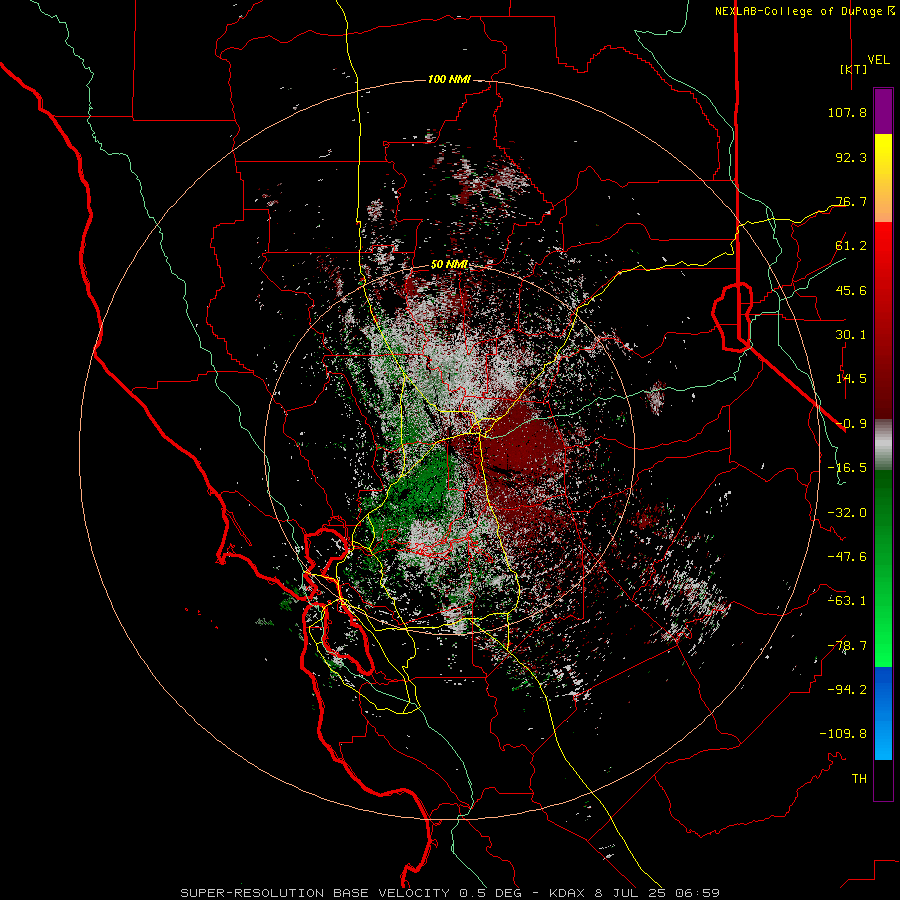Pick the purple segment of velocity color bar

[x=883, y=112]
